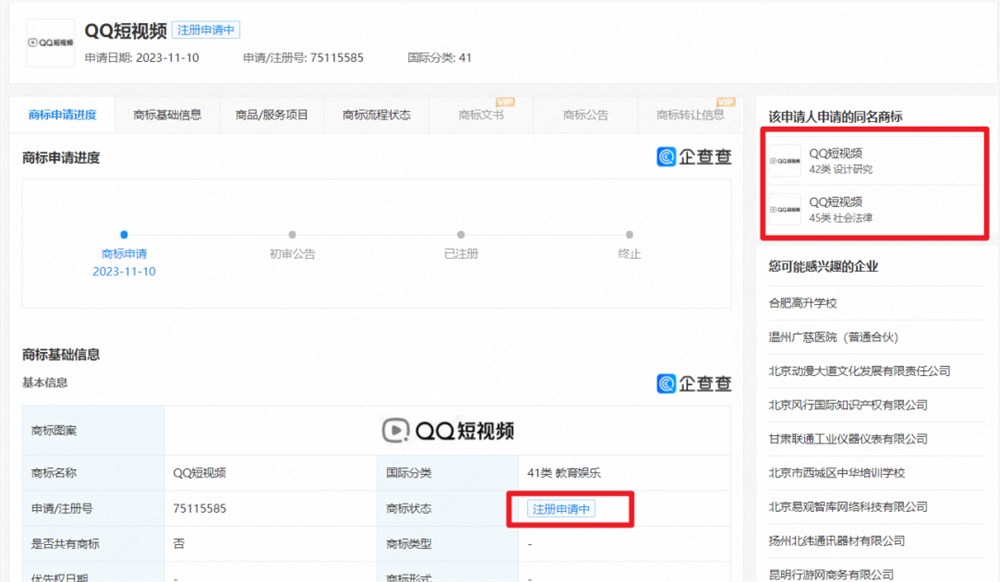
Task: Click the 初审公告 dot on the timeline
Action: point(292,238)
